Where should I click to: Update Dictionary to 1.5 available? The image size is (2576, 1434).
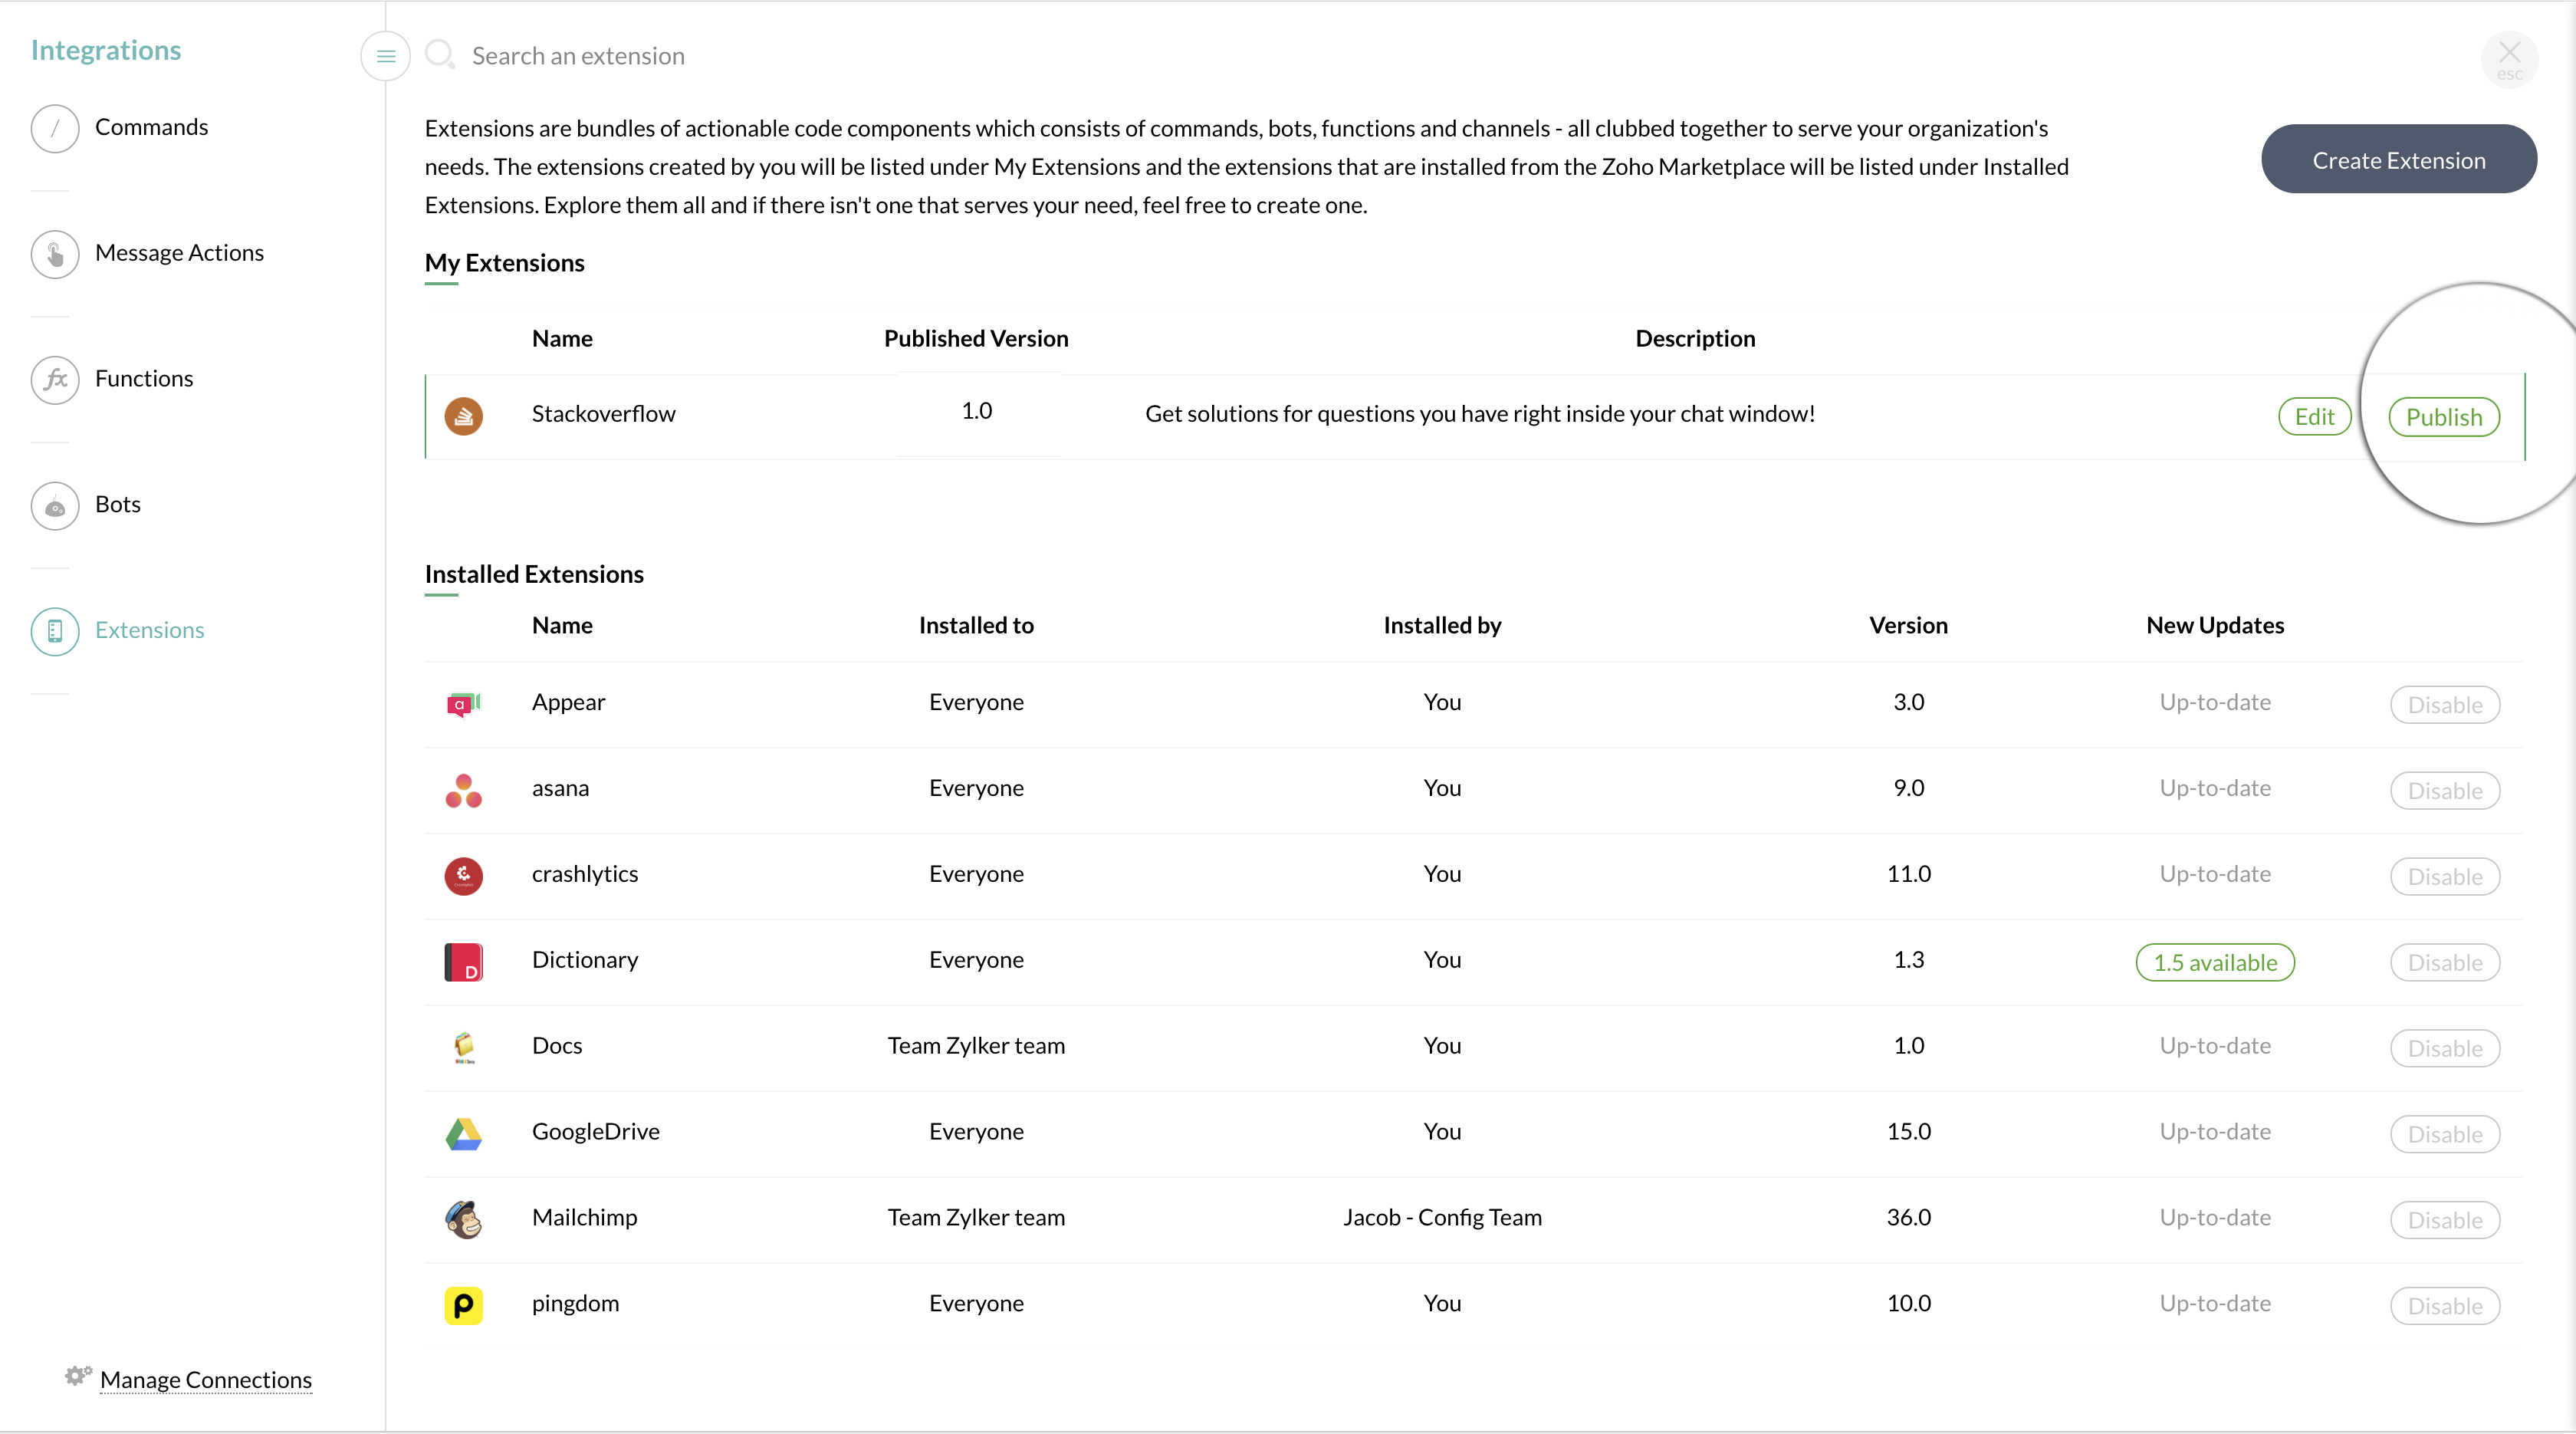(2214, 963)
